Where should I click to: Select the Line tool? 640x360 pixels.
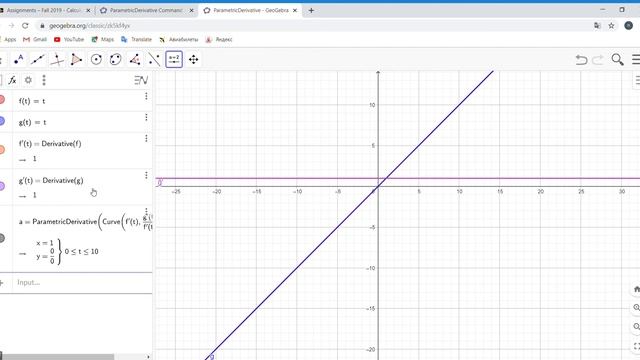38,60
